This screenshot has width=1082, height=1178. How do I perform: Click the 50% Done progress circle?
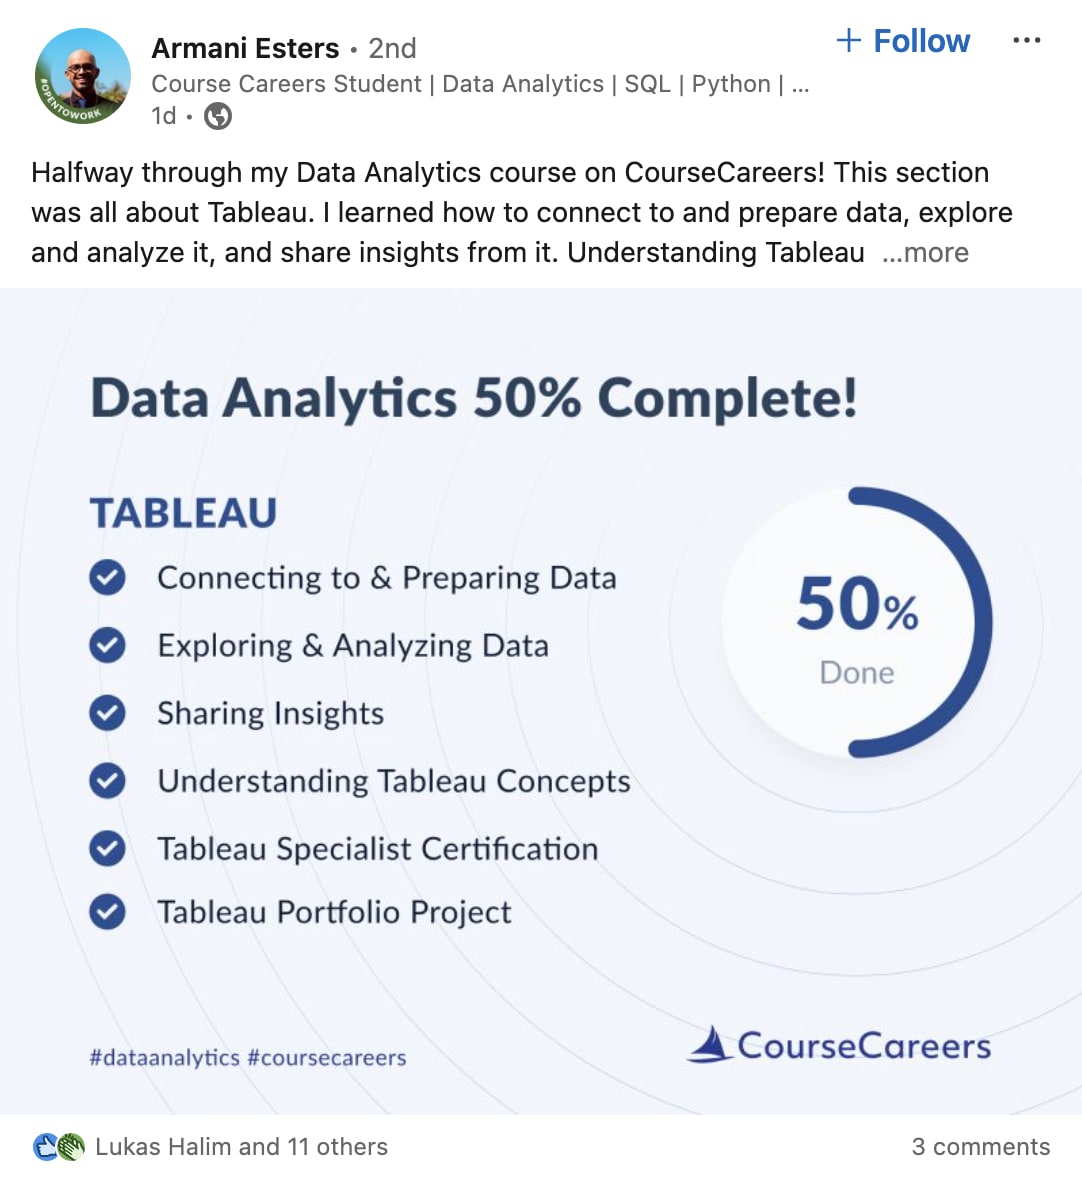pos(857,622)
